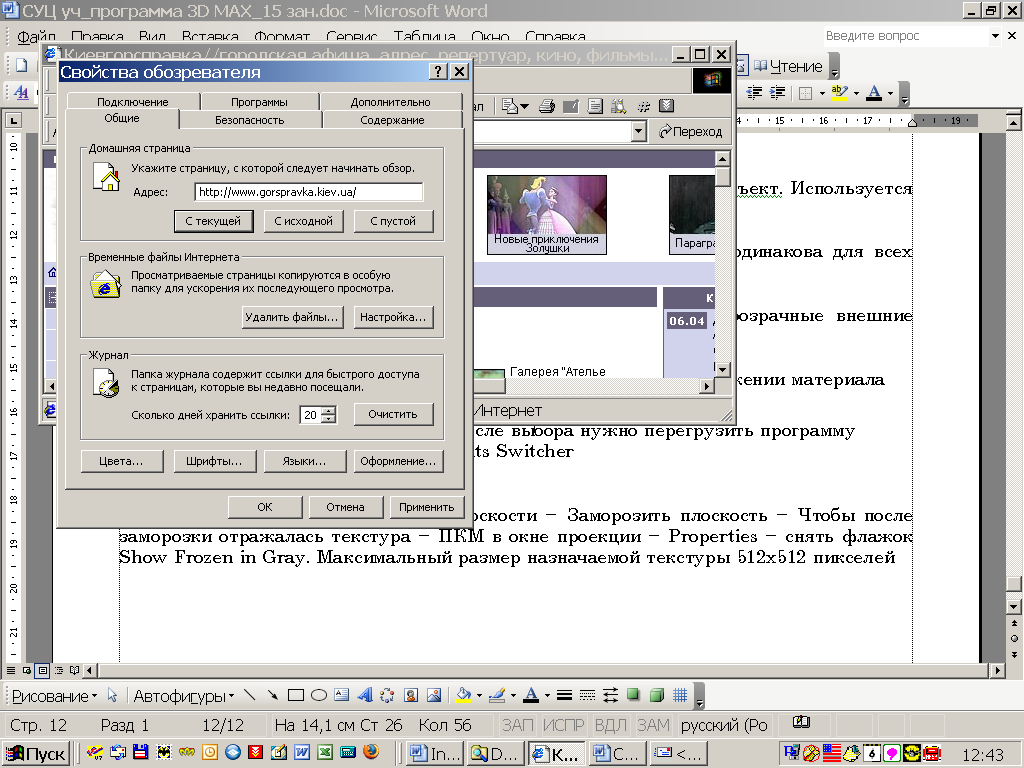
Task: Insert a Text Box from Drawing toolbar
Action: point(342,696)
